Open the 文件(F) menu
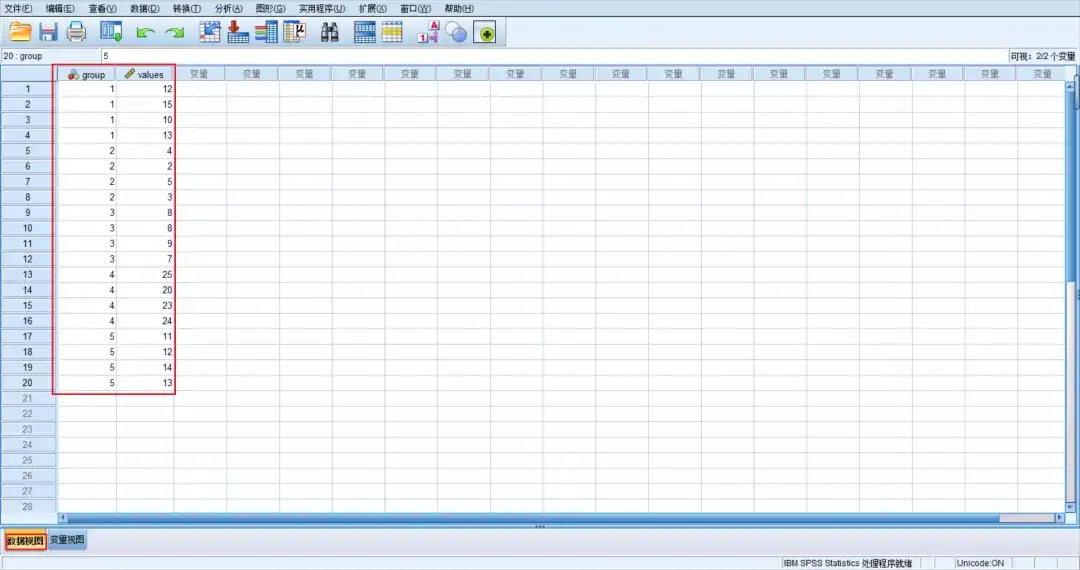The height and width of the screenshot is (570, 1080). pyautogui.click(x=18, y=8)
